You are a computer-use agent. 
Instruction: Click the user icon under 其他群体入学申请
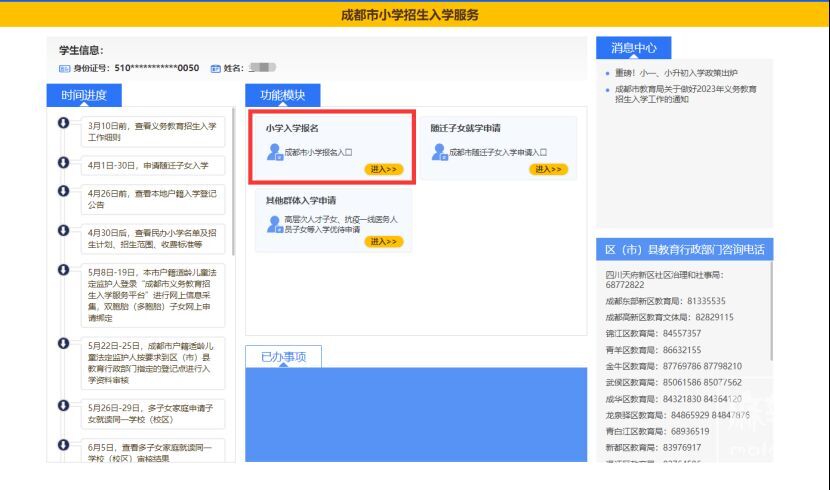pos(274,224)
